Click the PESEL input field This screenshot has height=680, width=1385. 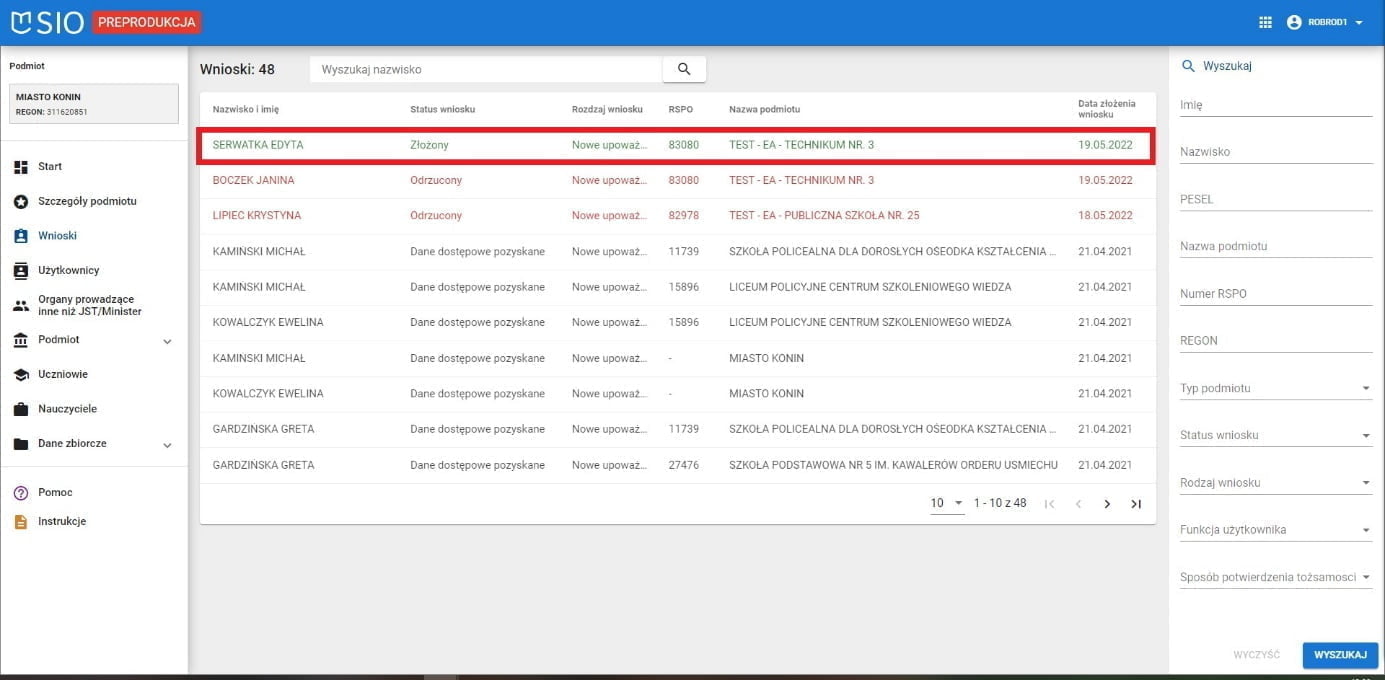(1275, 200)
